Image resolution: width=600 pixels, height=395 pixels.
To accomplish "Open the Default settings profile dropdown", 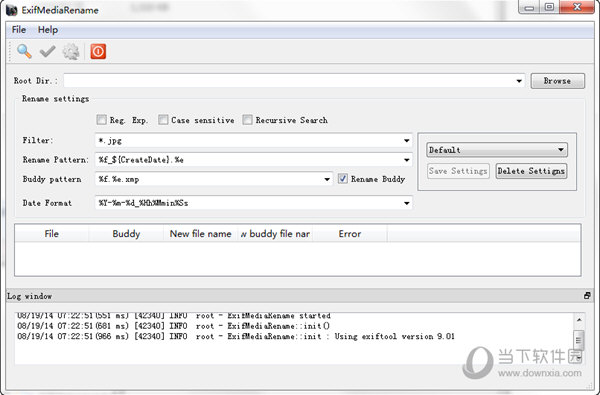I will point(497,150).
